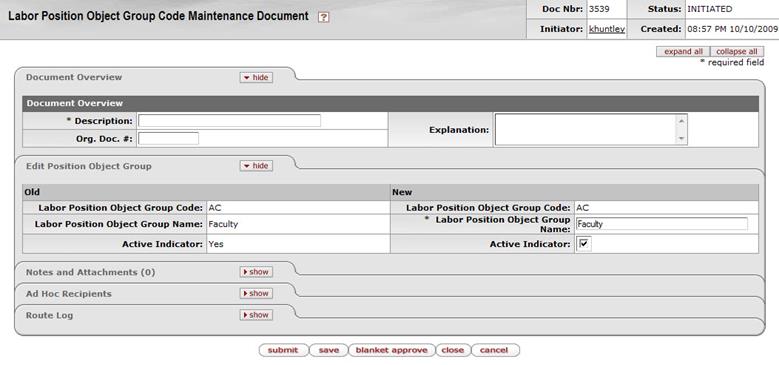This screenshot has width=779, height=365.
Task: Click the collapse all button
Action: (x=737, y=52)
